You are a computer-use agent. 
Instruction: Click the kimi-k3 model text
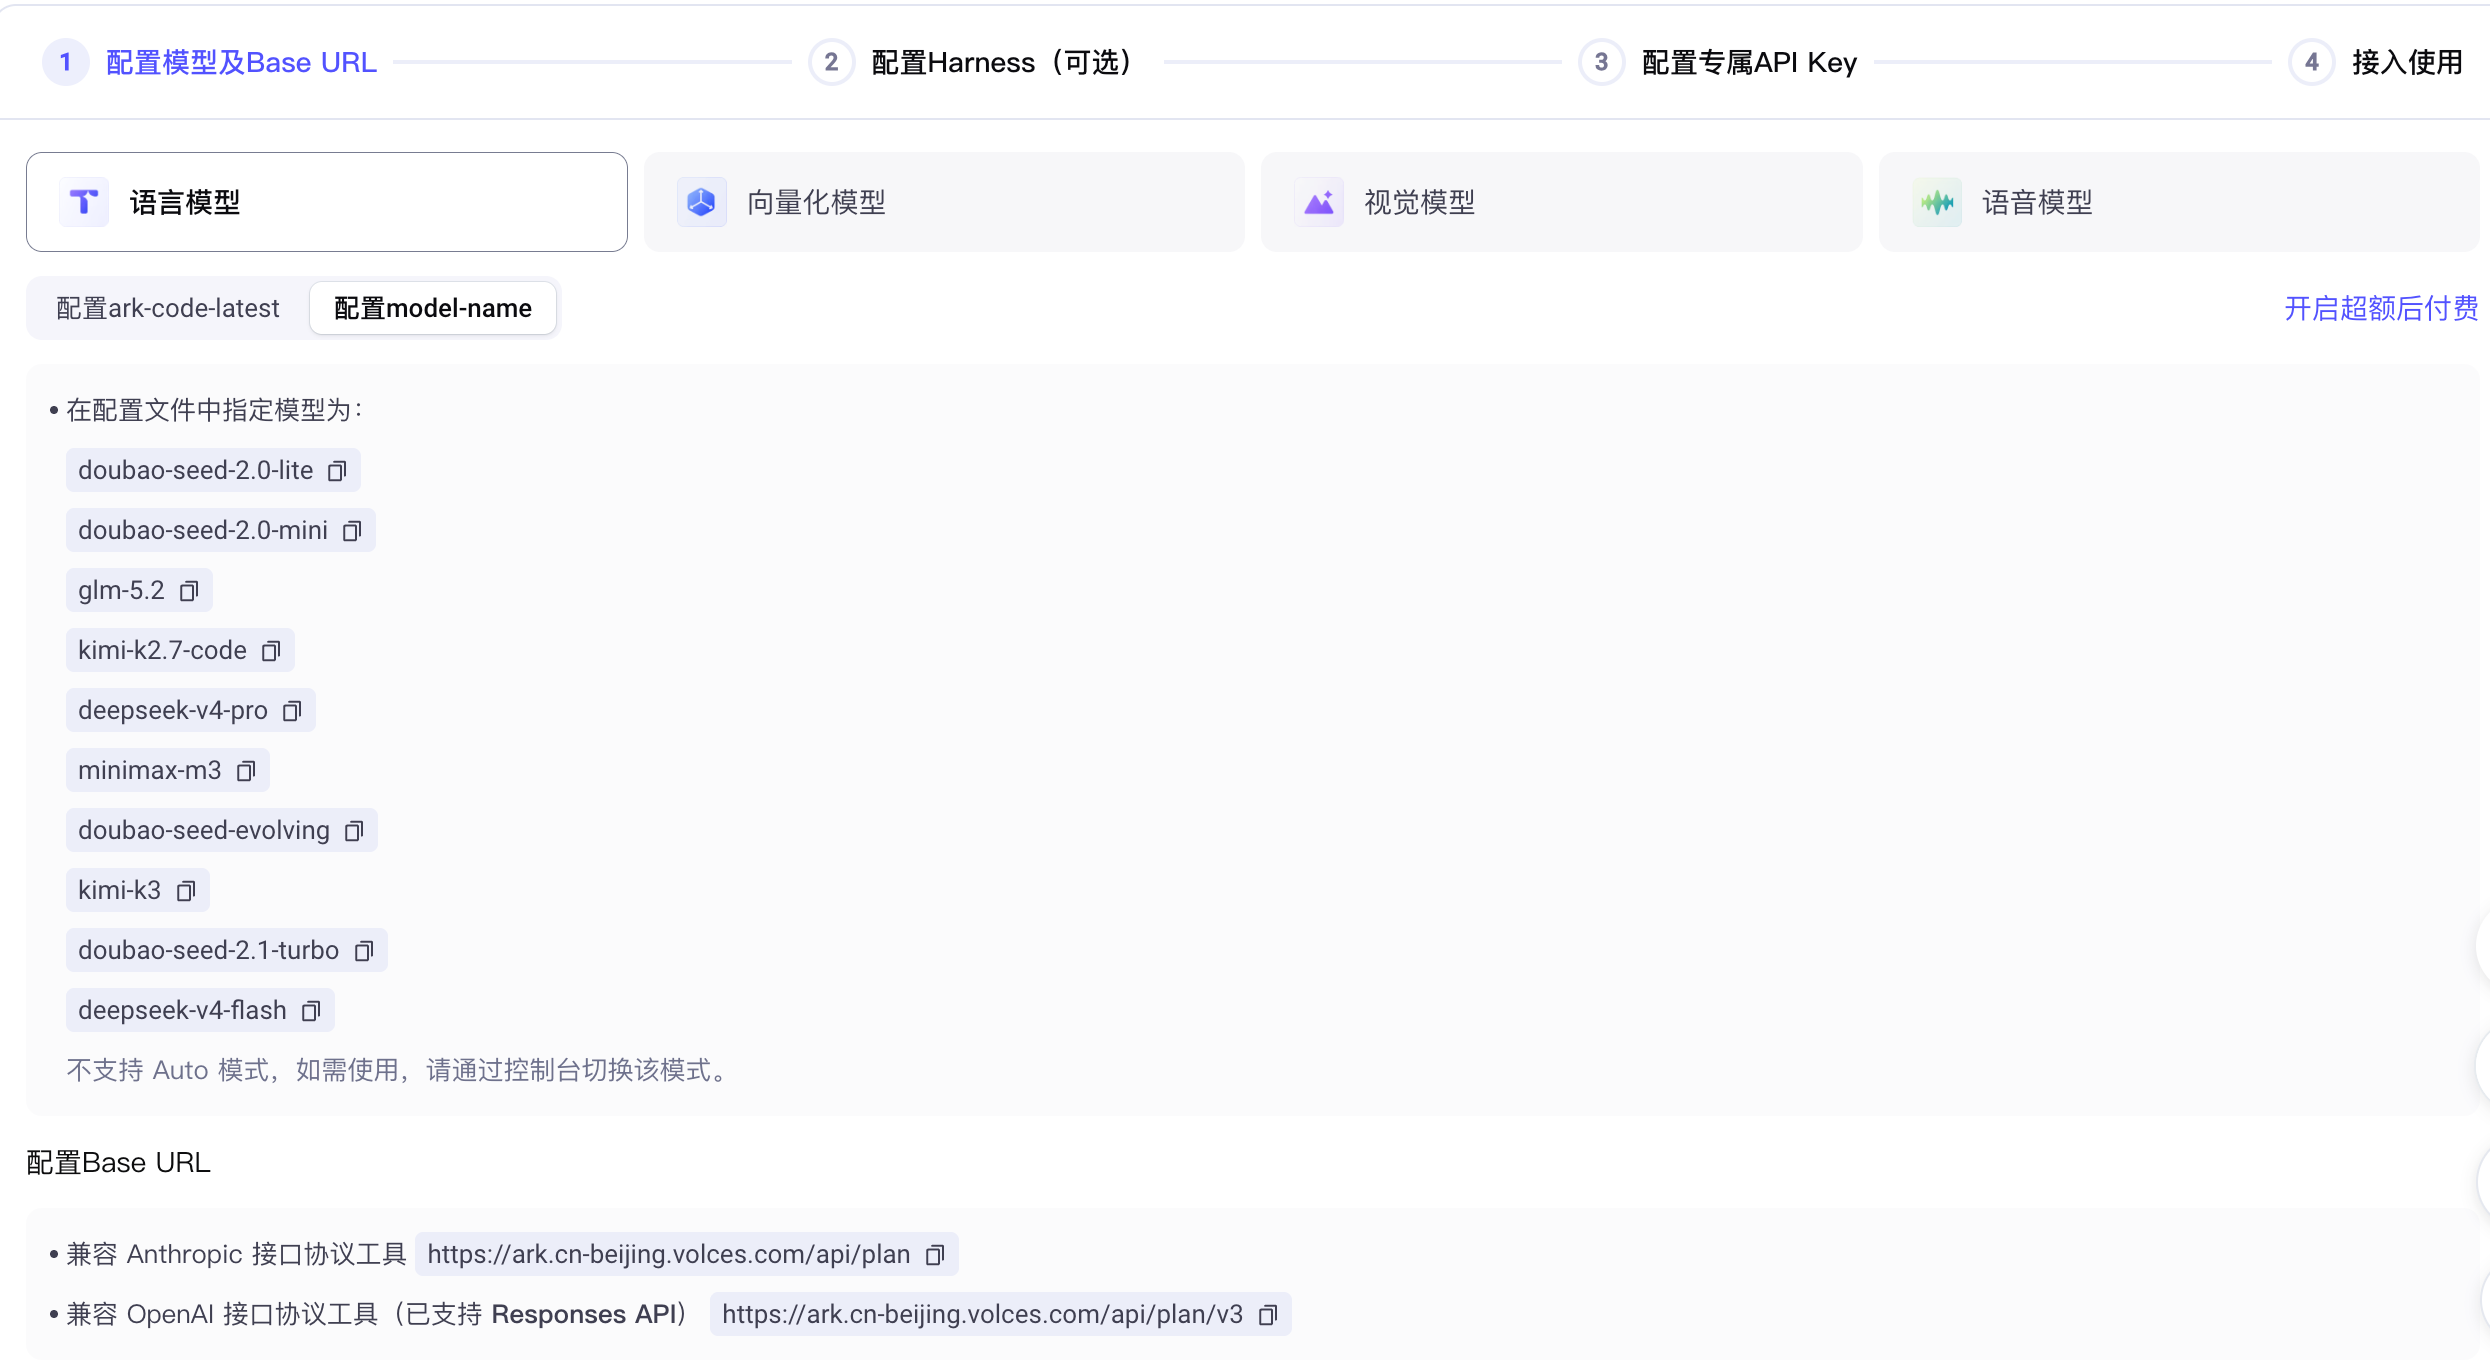(x=119, y=890)
